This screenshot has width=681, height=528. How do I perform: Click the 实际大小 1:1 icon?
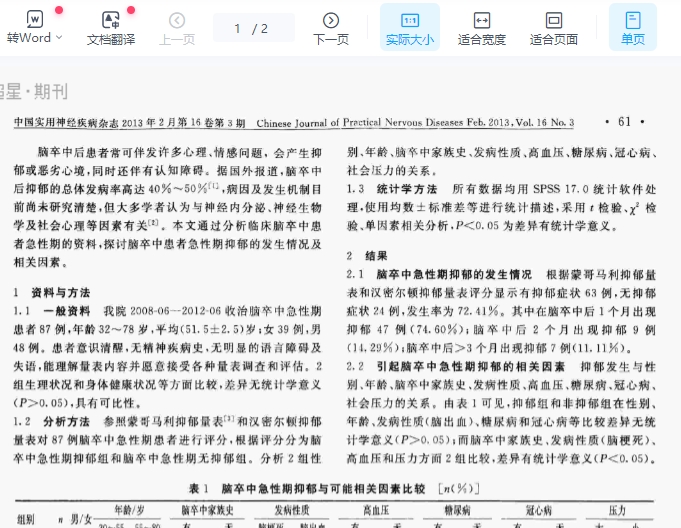(409, 20)
